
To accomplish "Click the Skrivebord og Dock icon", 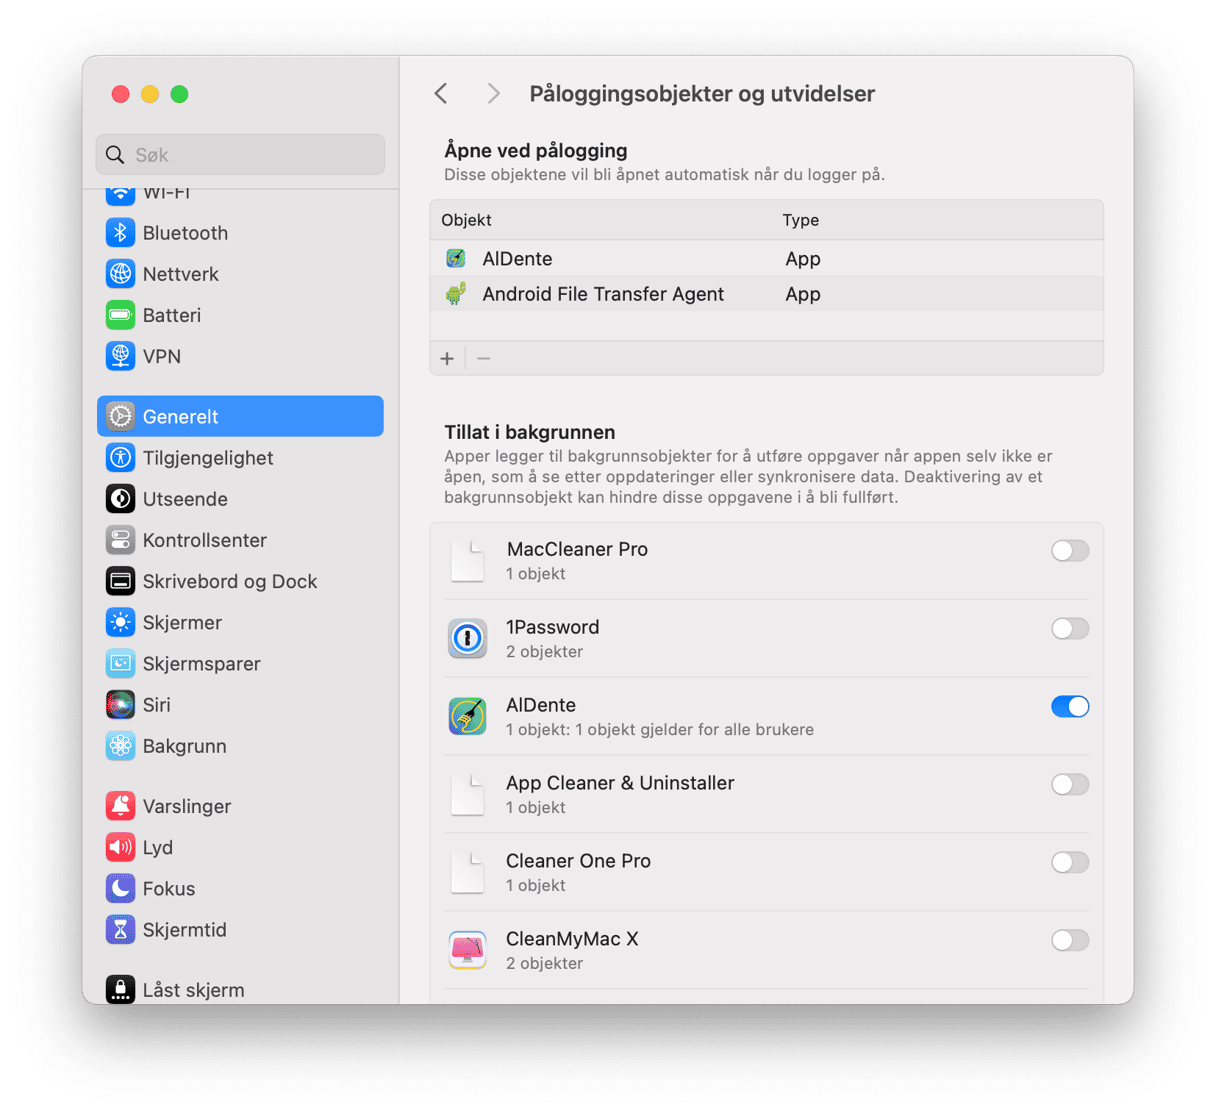I will pos(121,581).
